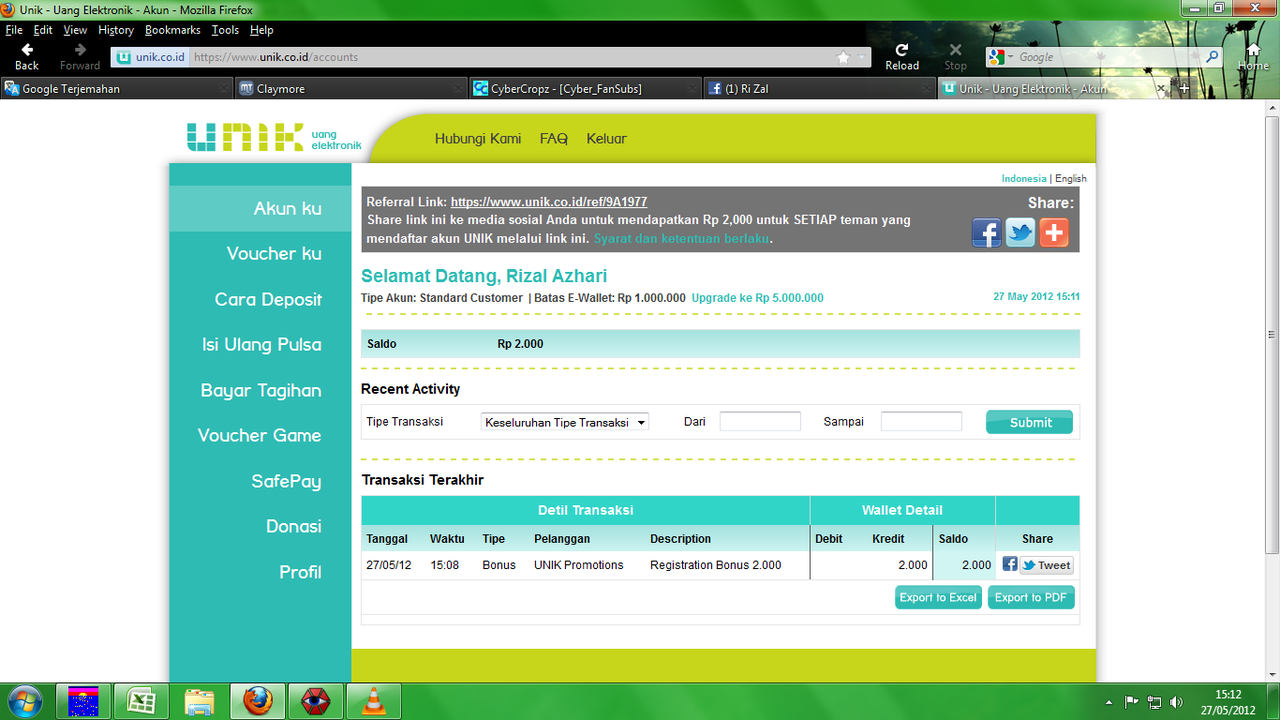
Task: Click Export to PDF button
Action: click(x=1031, y=597)
